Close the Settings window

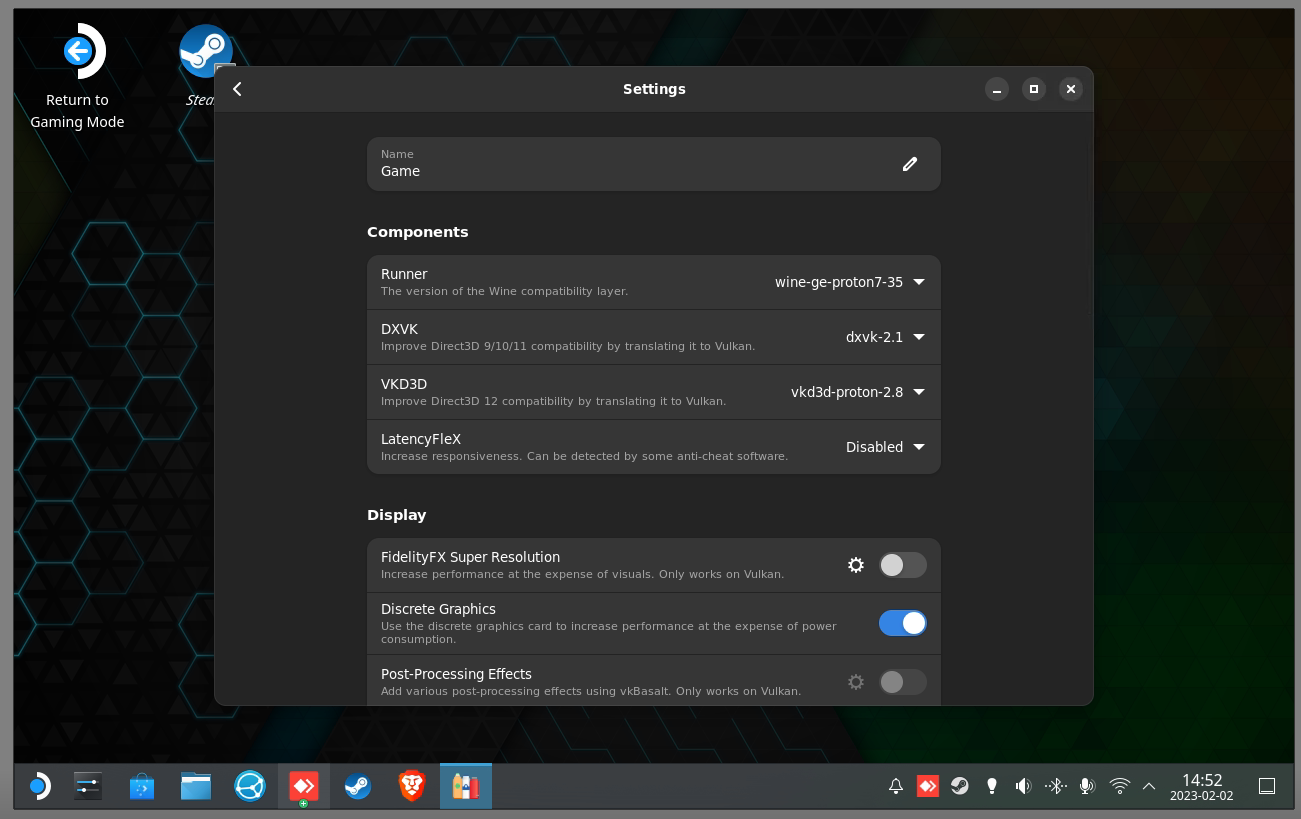pyautogui.click(x=1071, y=89)
